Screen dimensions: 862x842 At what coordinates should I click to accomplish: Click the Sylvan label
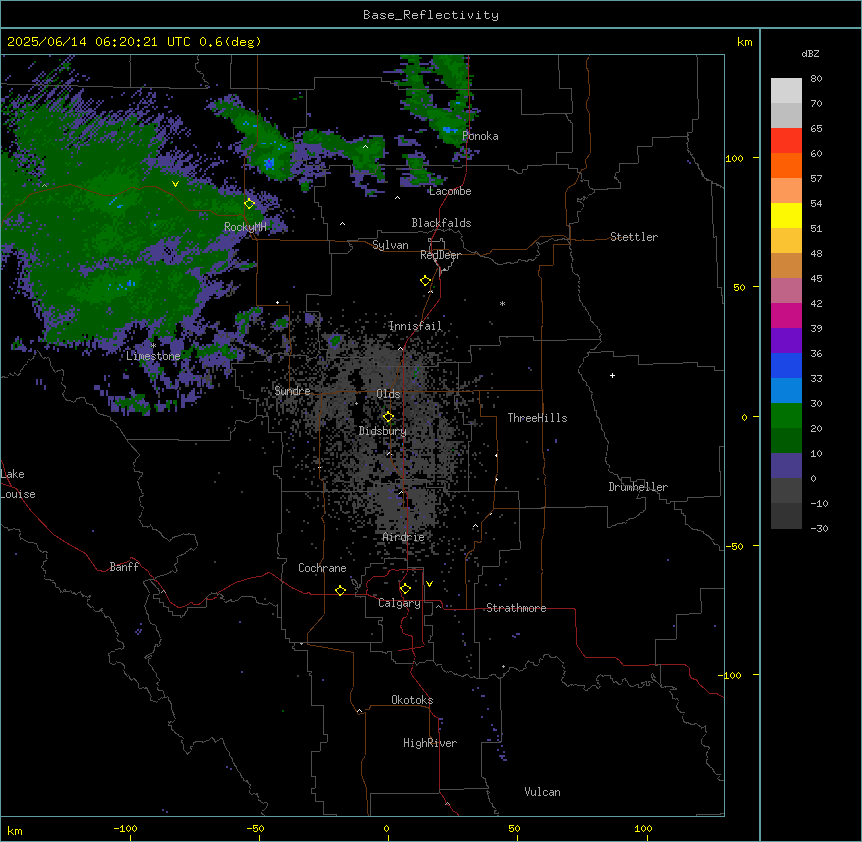[390, 245]
